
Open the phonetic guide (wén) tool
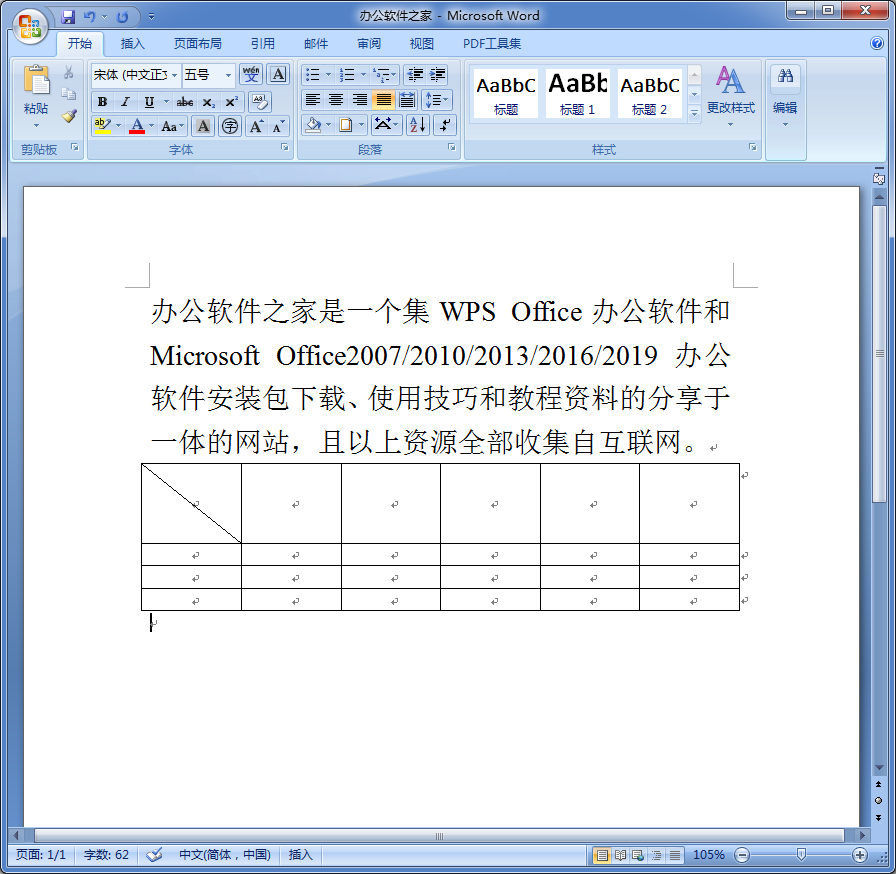(x=251, y=74)
